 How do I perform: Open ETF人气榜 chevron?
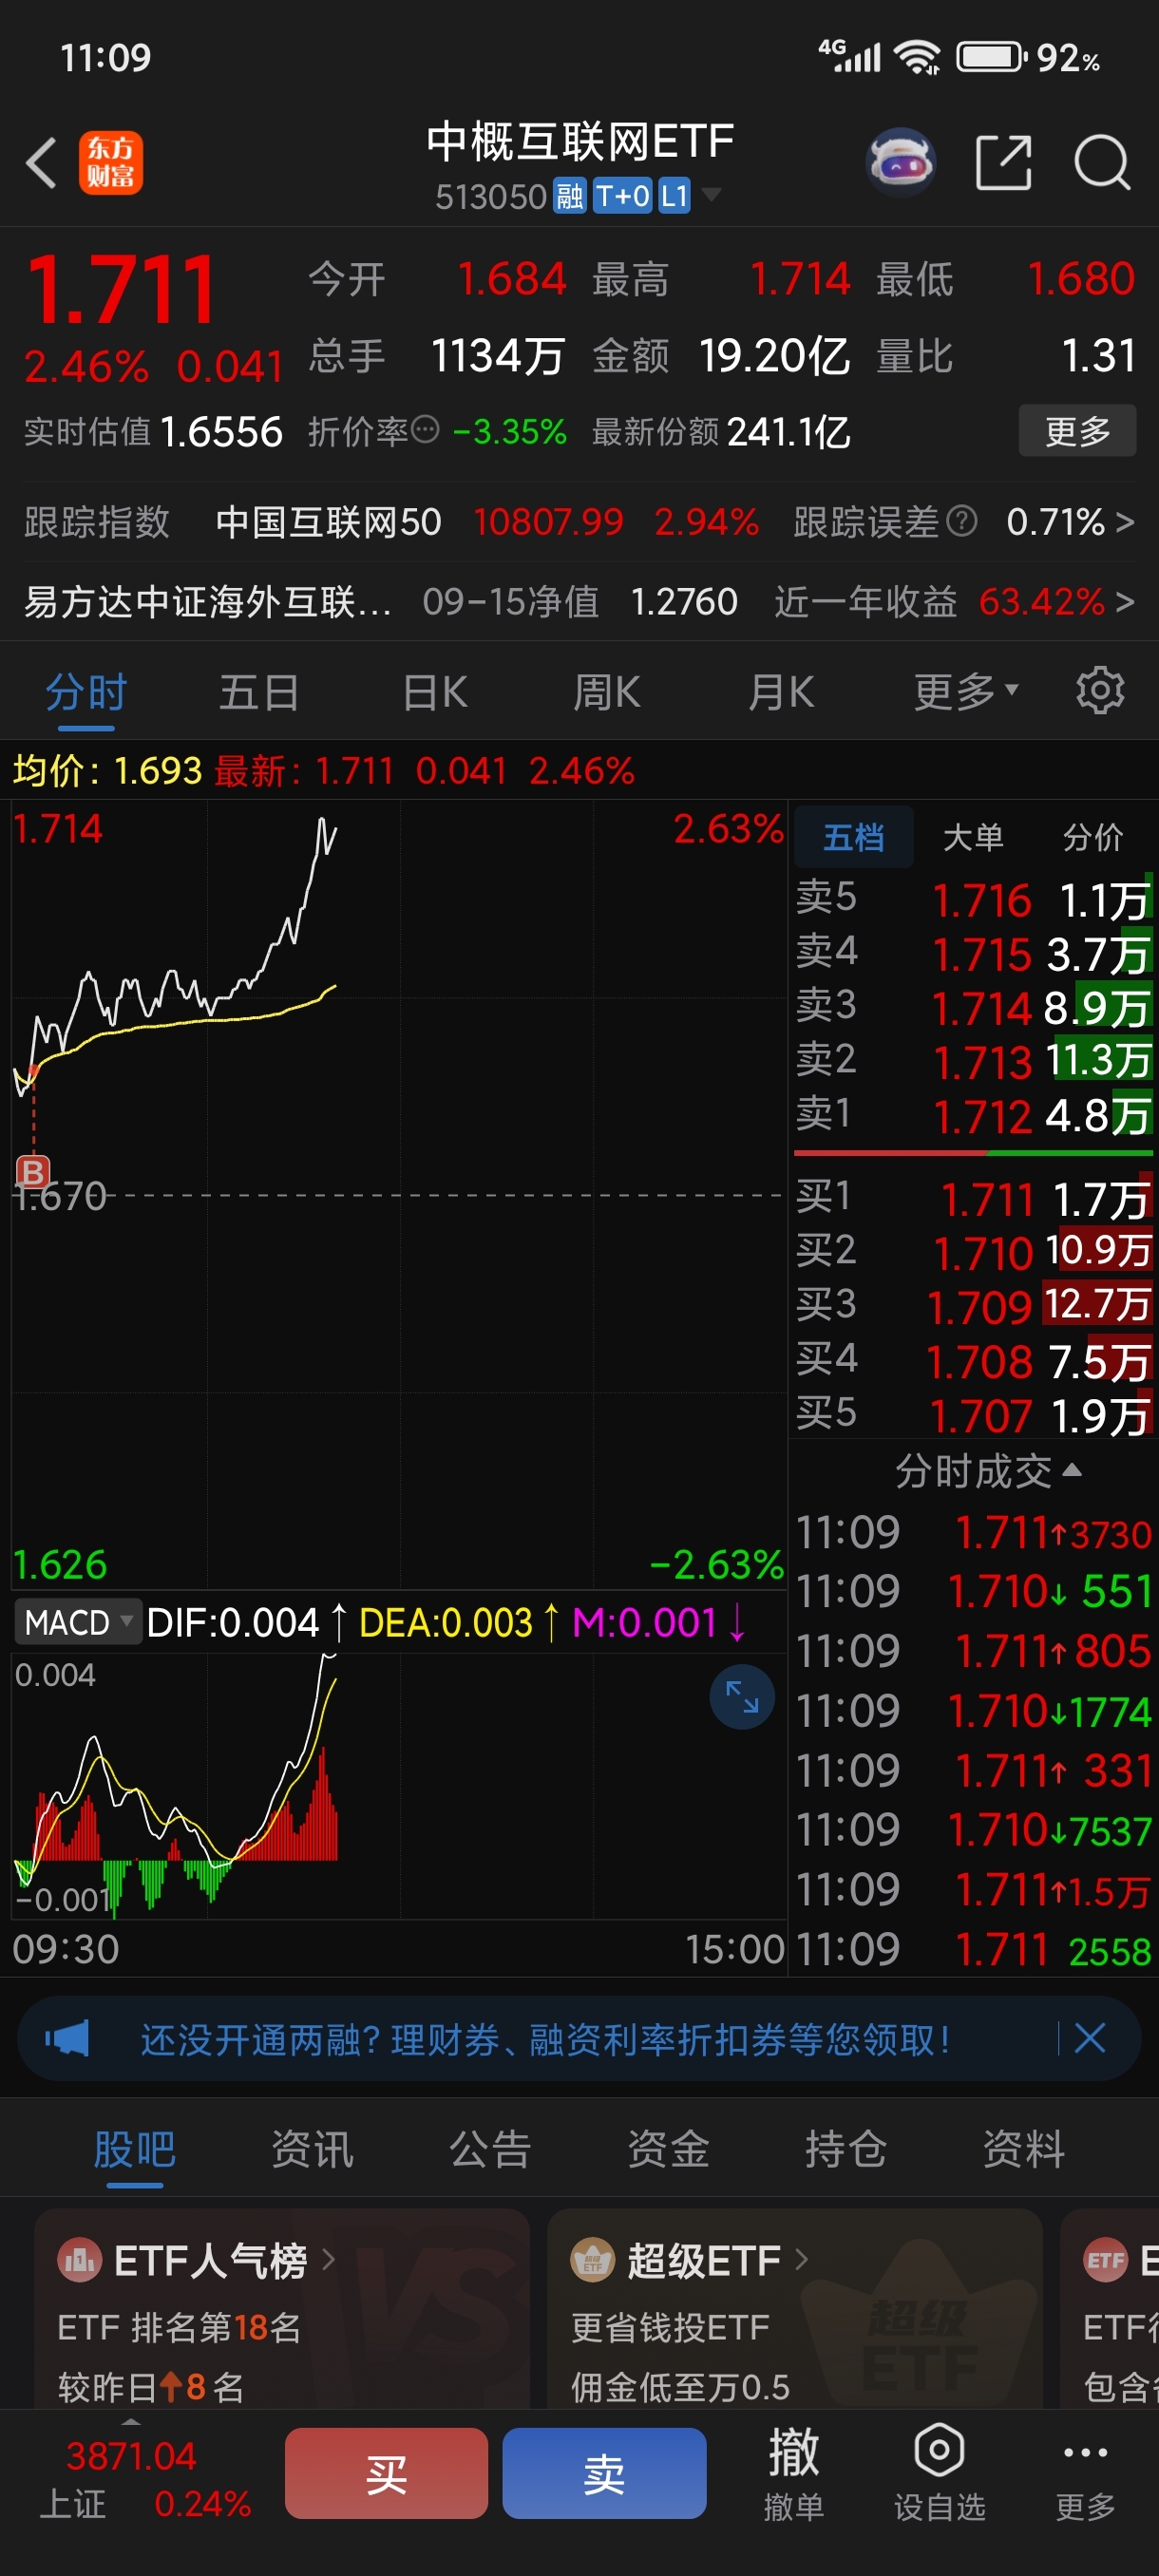point(328,2259)
